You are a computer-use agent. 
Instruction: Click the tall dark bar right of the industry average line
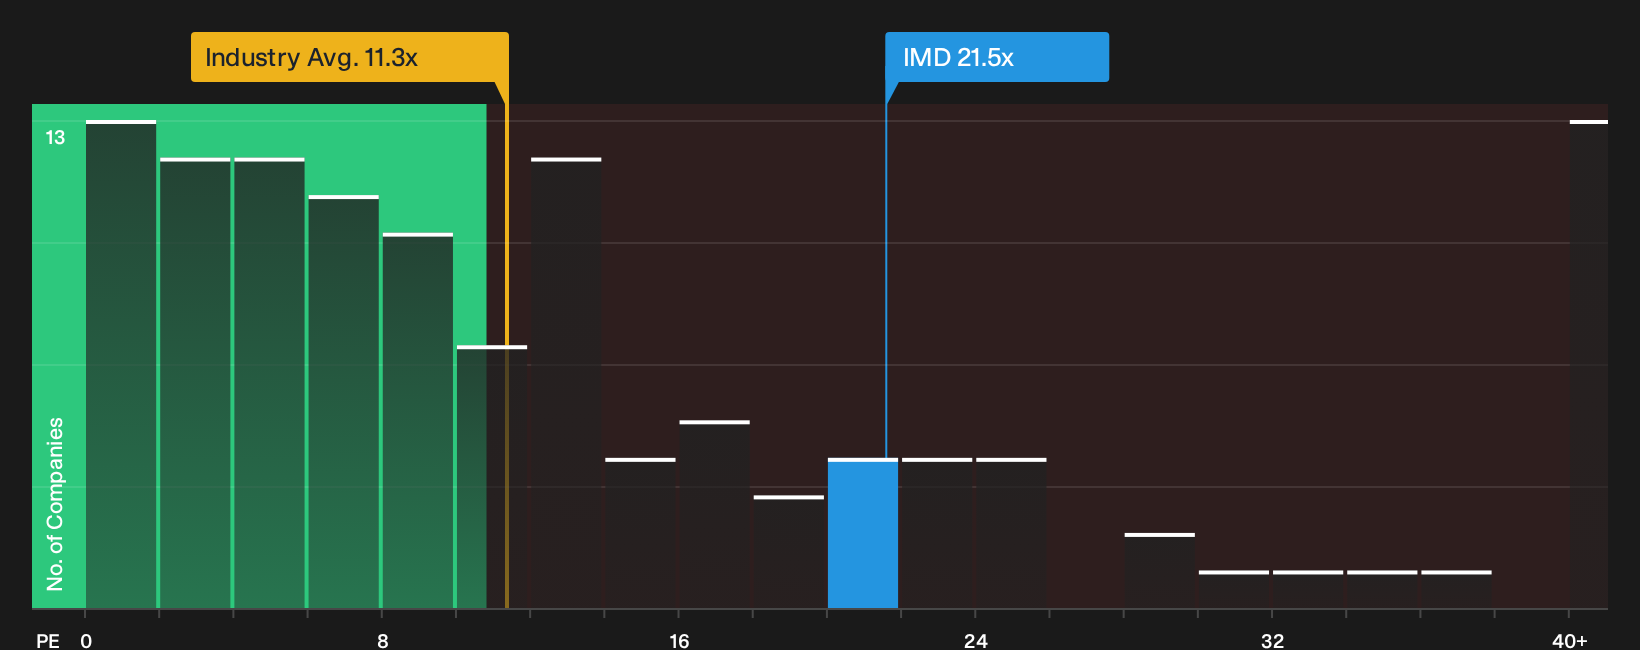coord(566,384)
